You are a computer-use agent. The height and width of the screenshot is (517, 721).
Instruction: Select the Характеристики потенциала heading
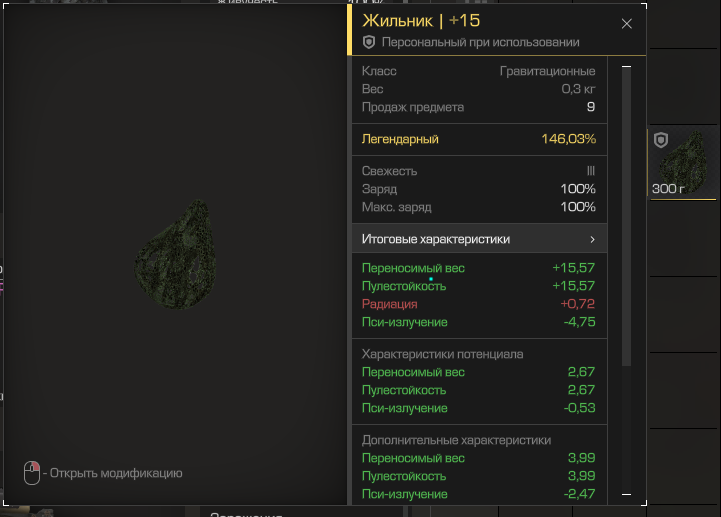pyautogui.click(x=442, y=354)
